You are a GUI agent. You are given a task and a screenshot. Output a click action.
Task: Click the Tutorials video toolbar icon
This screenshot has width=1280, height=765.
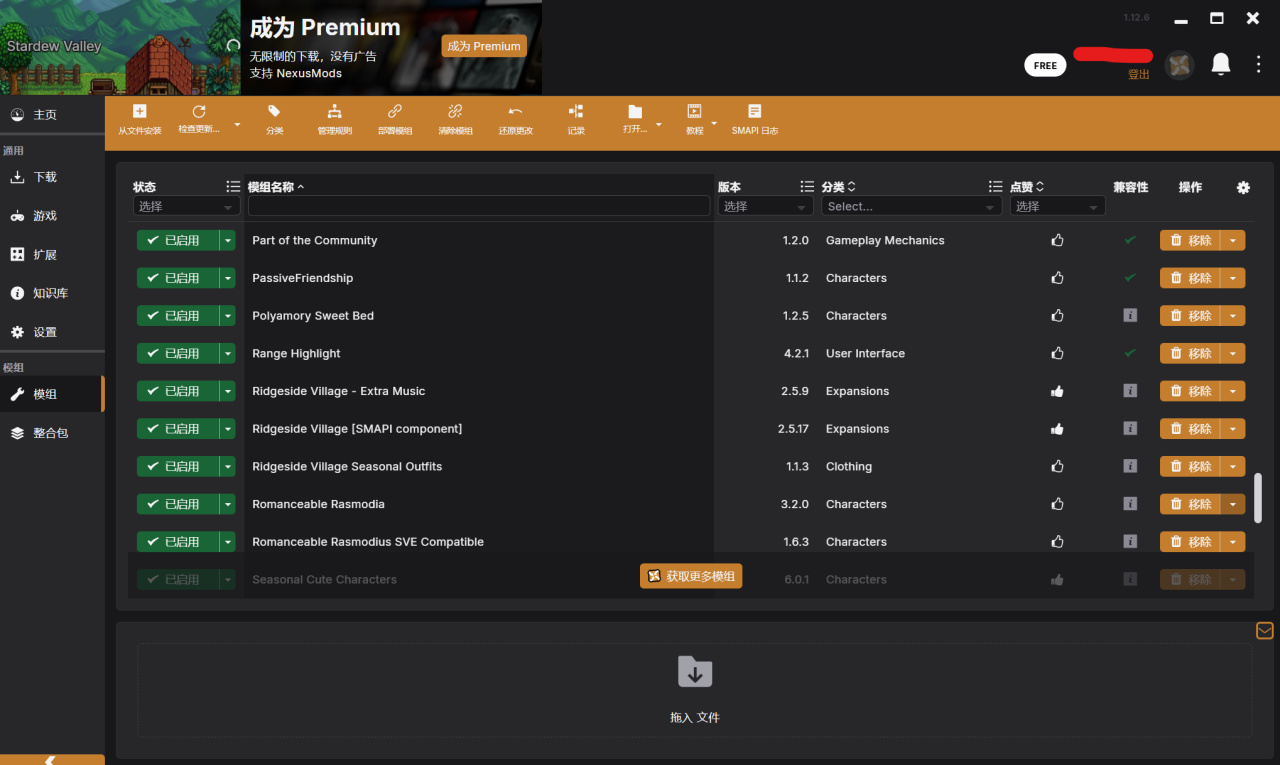694,111
